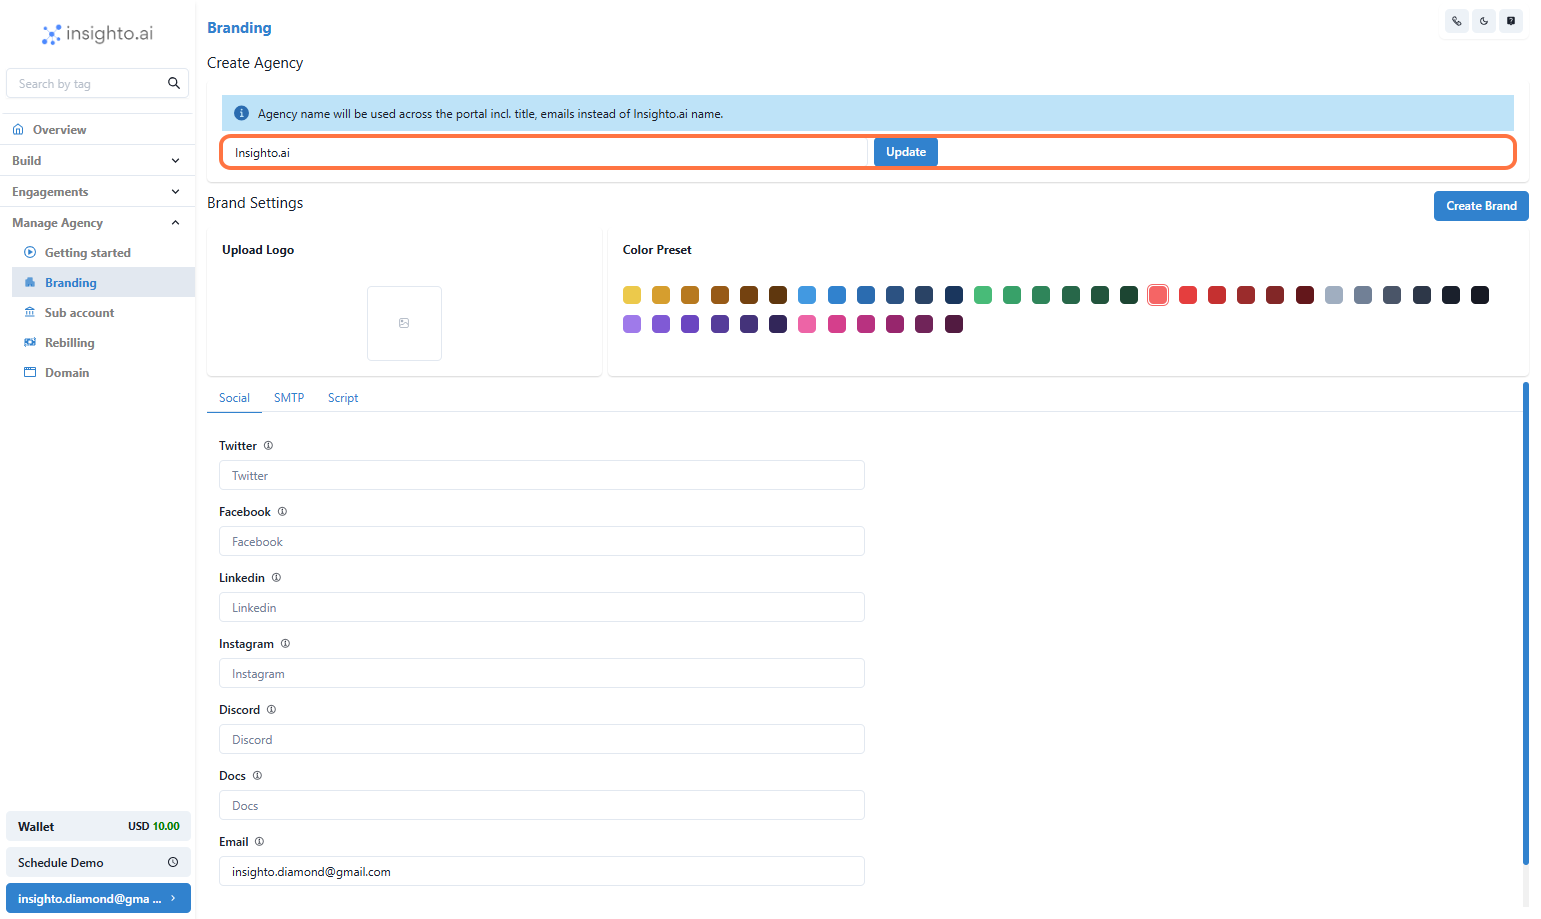Open Domain page
1541x919 pixels.
[x=67, y=373]
